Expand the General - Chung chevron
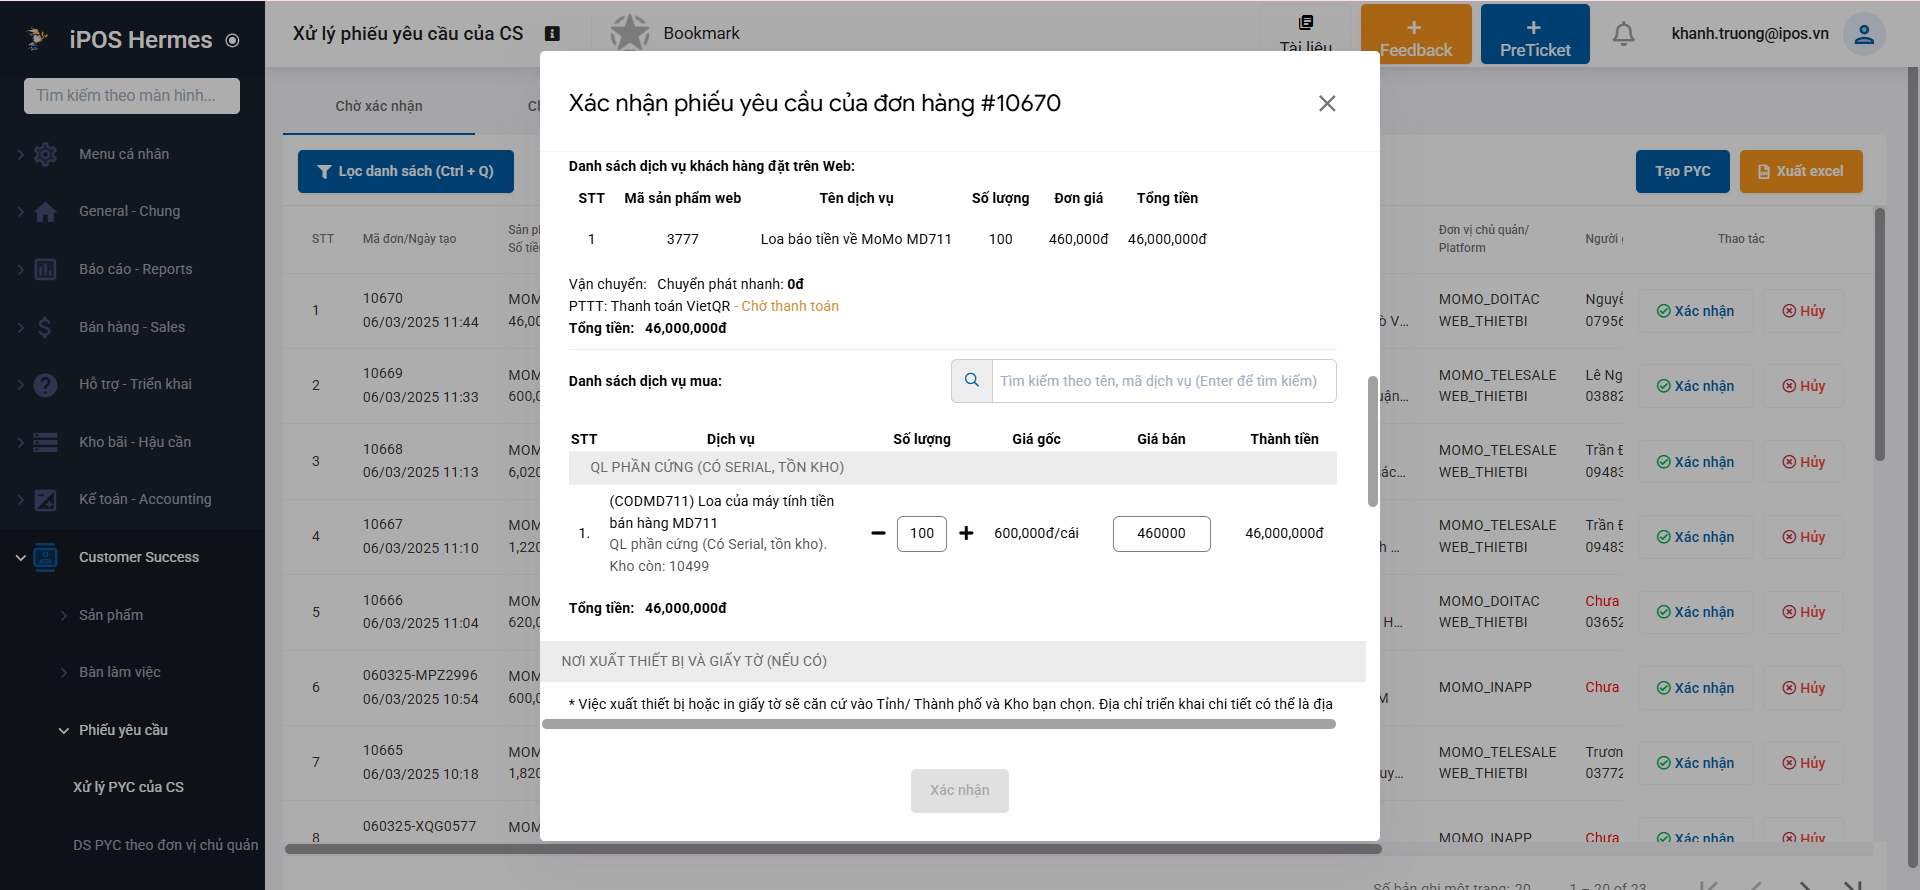The image size is (1920, 890). click(x=20, y=212)
